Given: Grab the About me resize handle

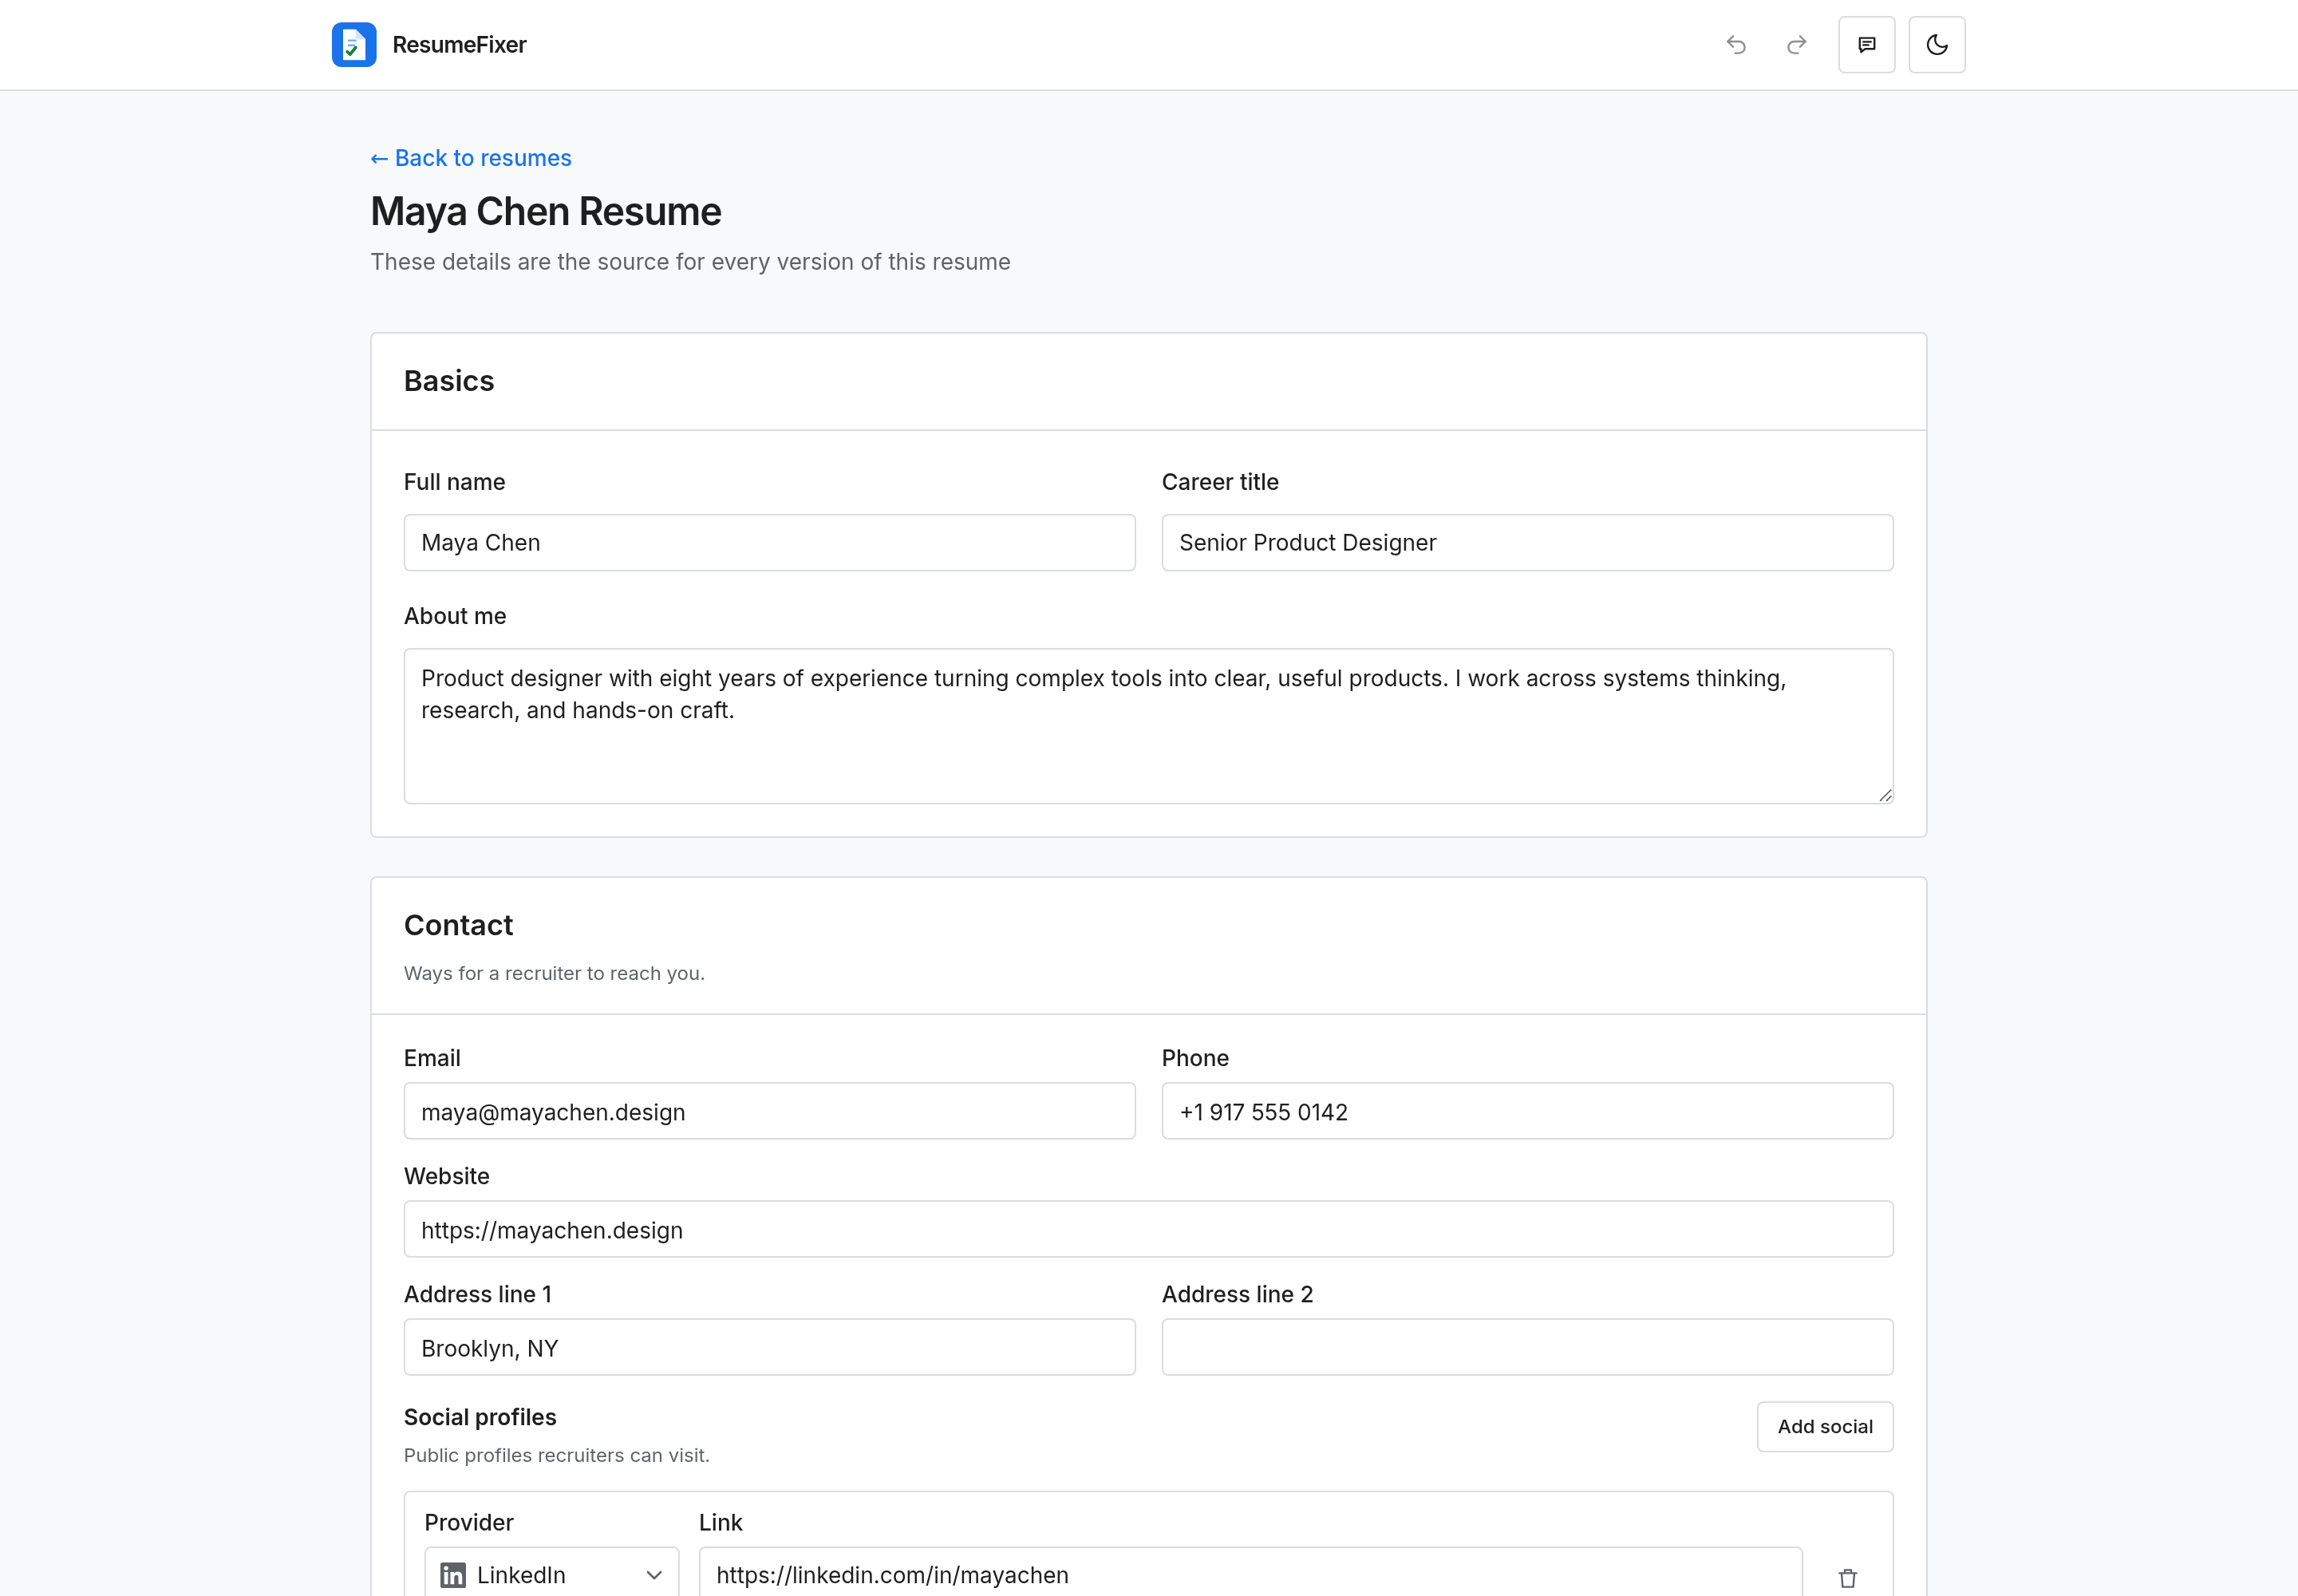Looking at the screenshot, I should coord(1884,795).
